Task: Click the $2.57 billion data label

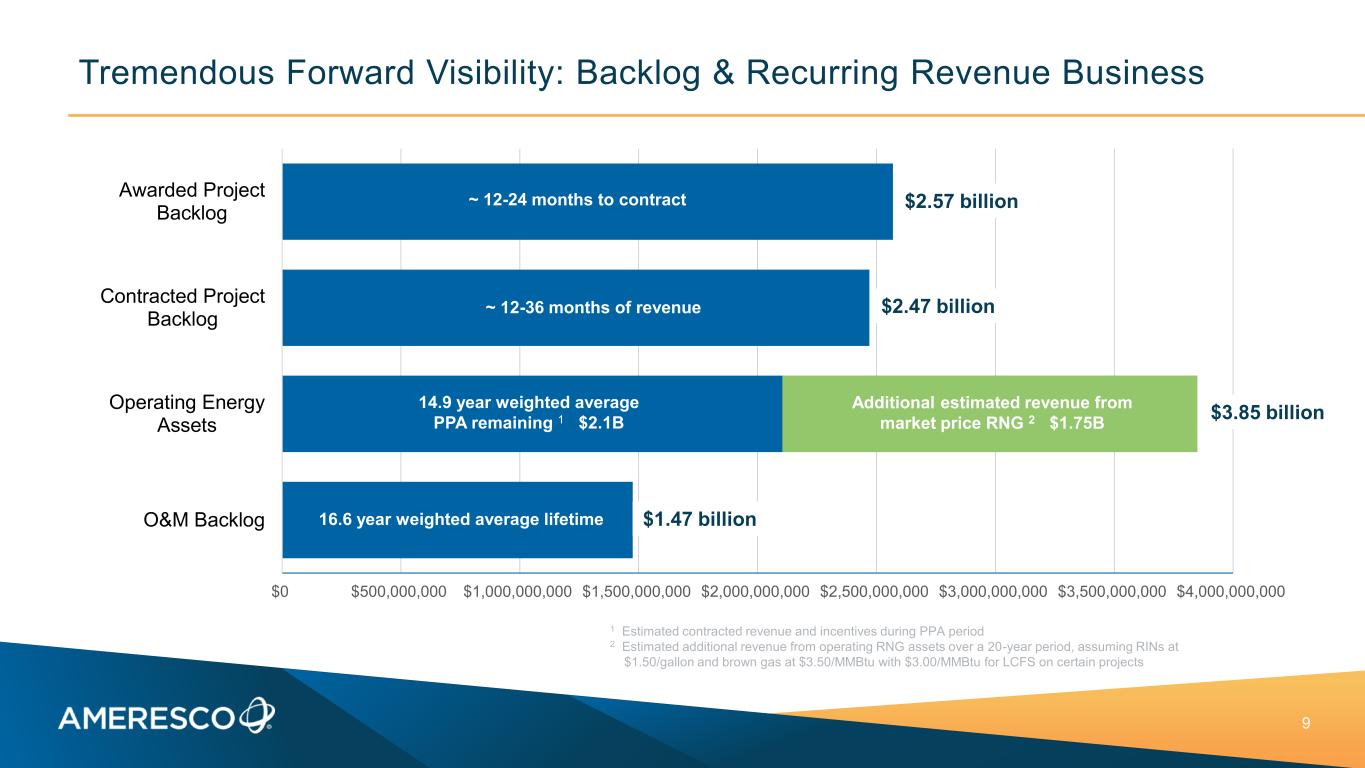Action: (961, 202)
